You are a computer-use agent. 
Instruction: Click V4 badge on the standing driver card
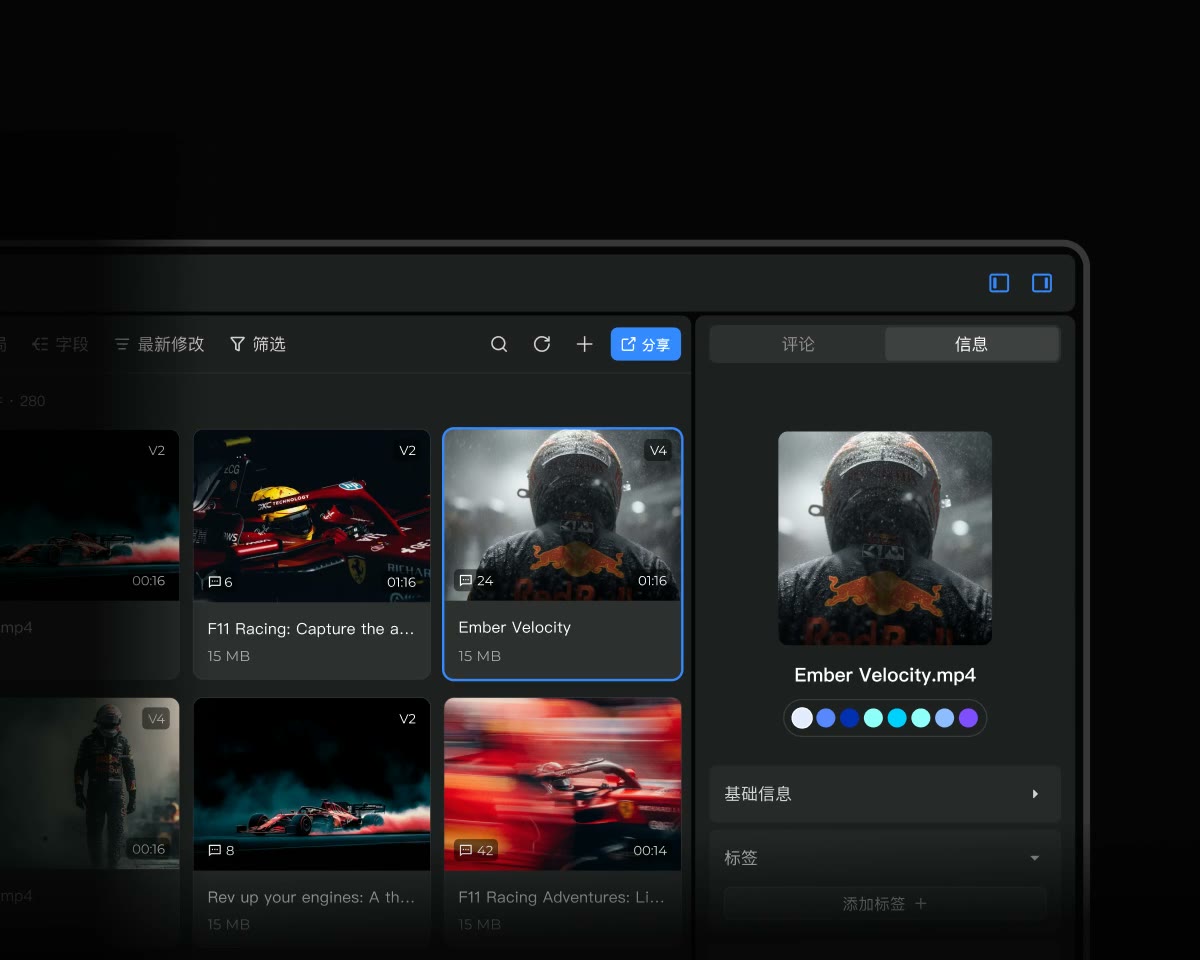click(156, 718)
